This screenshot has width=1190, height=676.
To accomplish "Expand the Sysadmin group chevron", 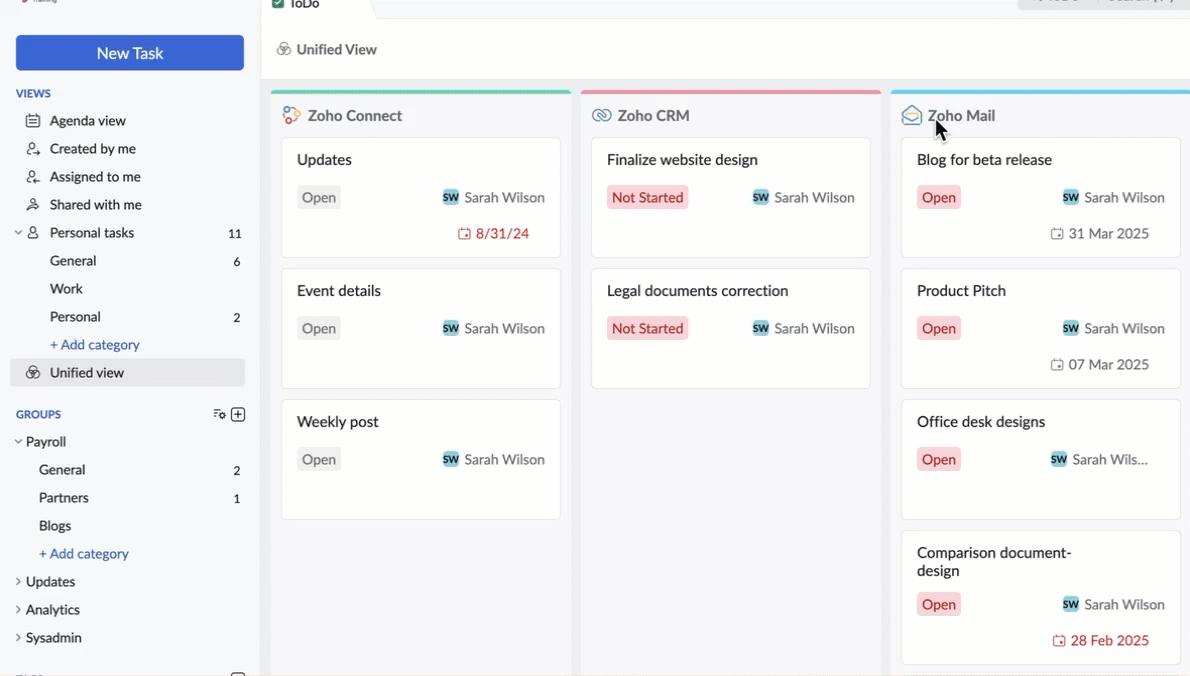I will pos(18,638).
